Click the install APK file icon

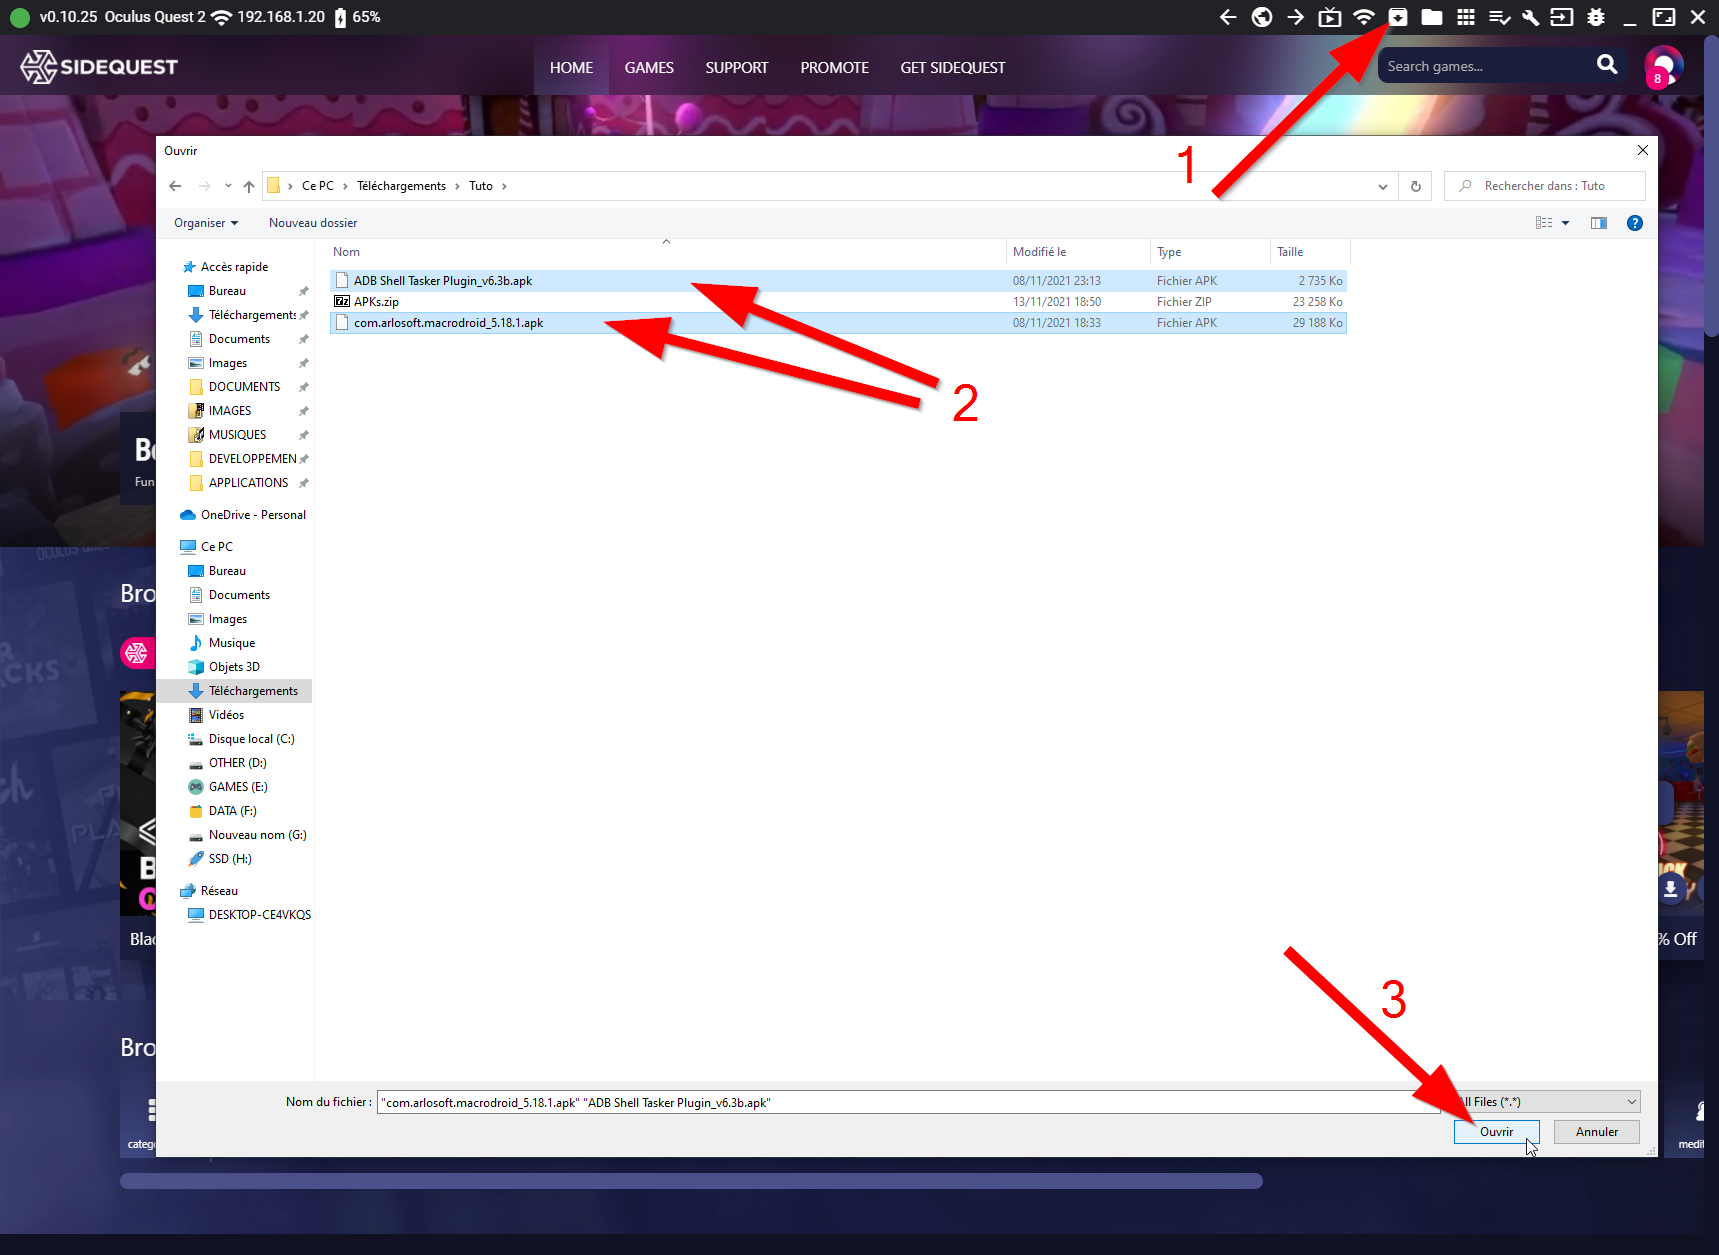[x=1398, y=17]
